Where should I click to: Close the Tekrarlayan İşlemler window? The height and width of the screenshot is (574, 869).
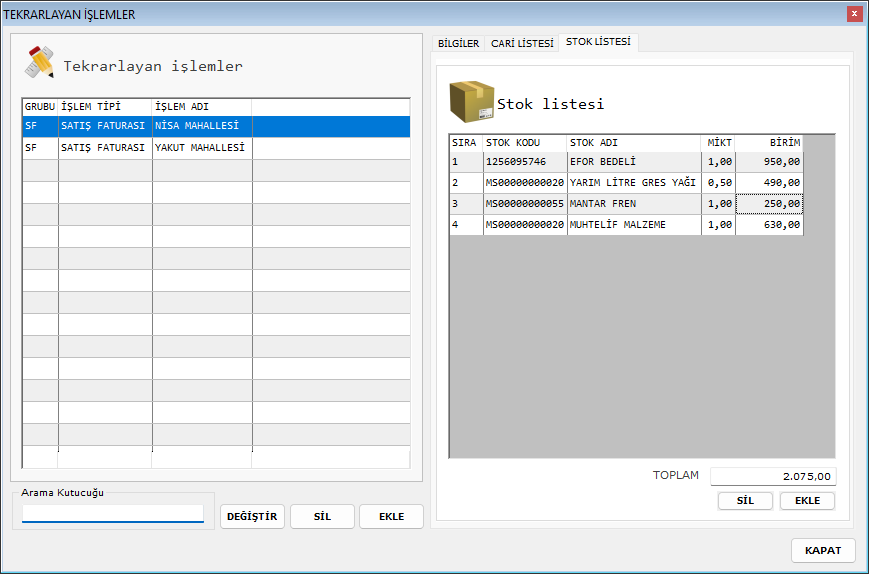click(x=854, y=14)
